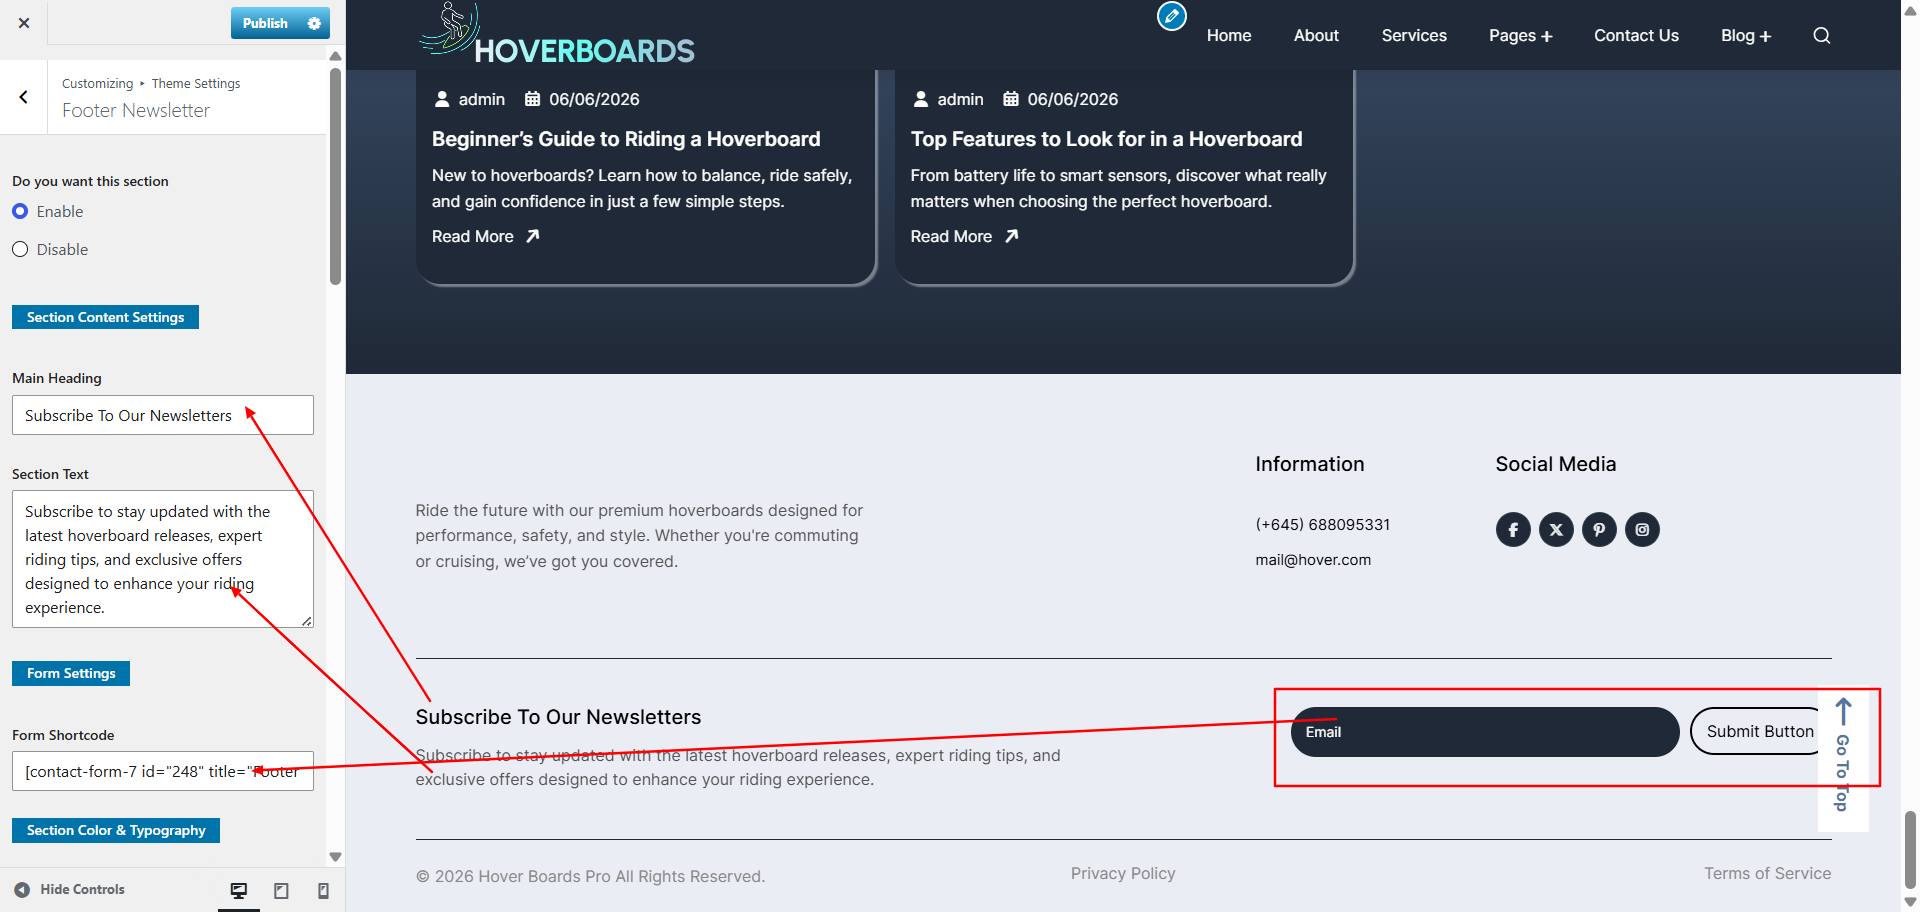The width and height of the screenshot is (1920, 912).
Task: Go back with the left chevron arrow
Action: click(x=23, y=97)
